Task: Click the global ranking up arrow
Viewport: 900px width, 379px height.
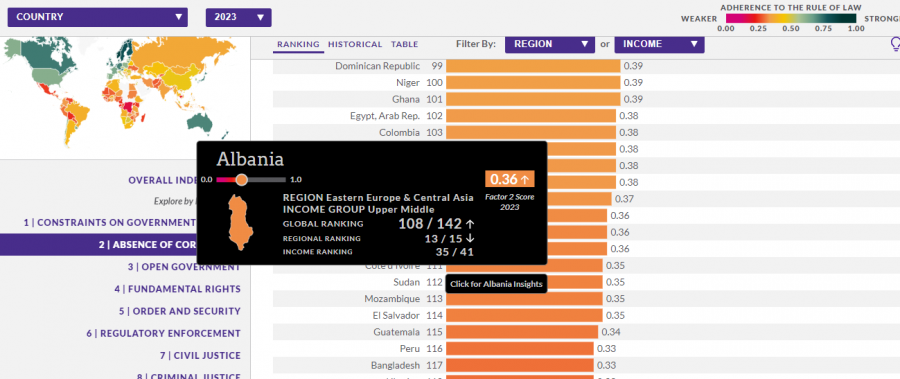Action: coord(470,224)
